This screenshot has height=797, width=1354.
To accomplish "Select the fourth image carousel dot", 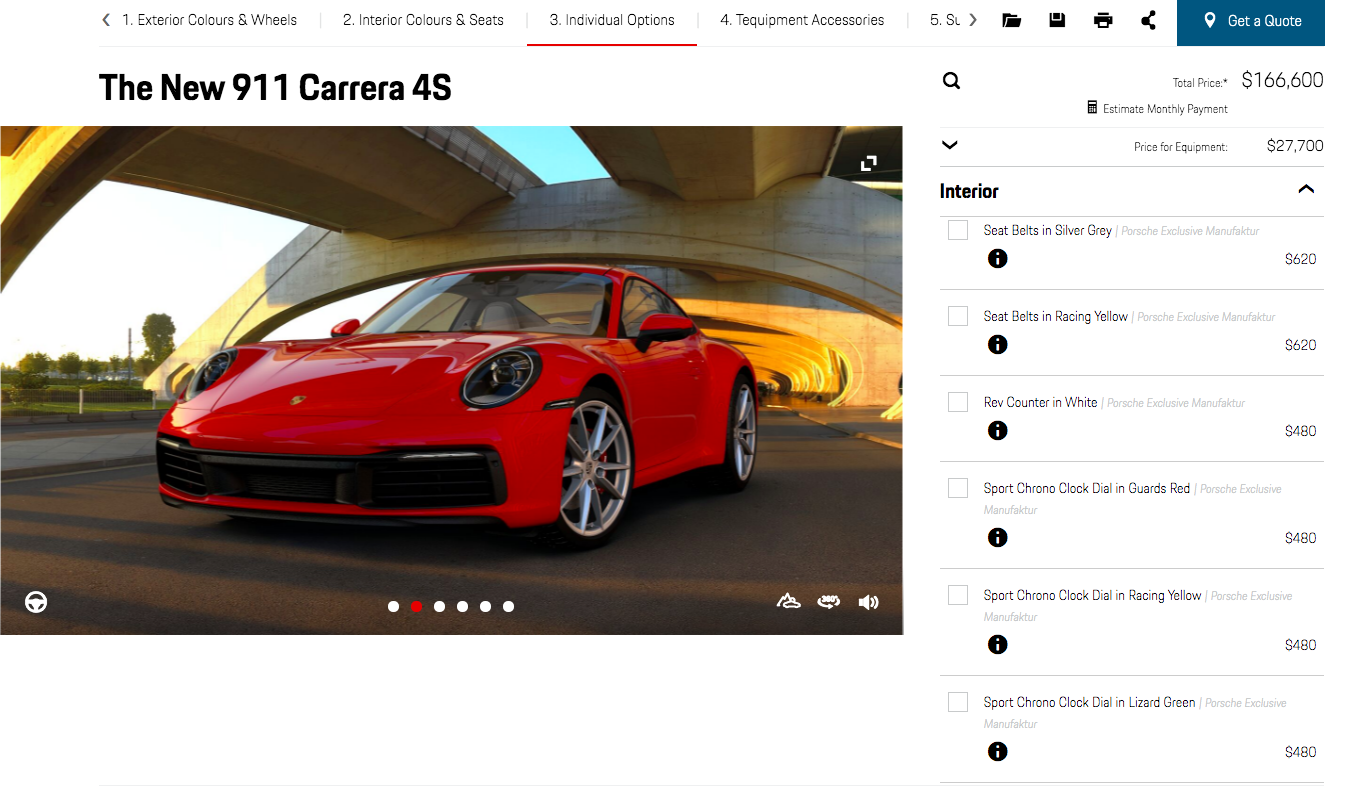I will click(462, 606).
